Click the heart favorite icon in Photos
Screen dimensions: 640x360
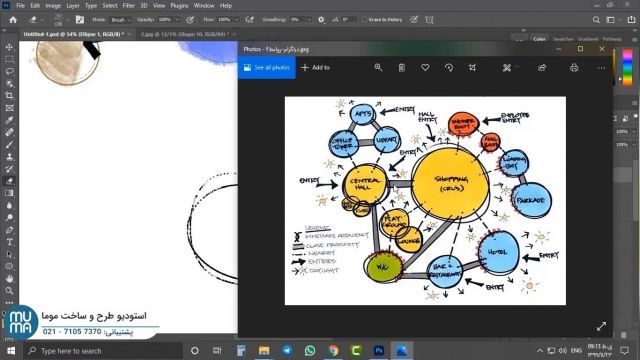coord(425,68)
